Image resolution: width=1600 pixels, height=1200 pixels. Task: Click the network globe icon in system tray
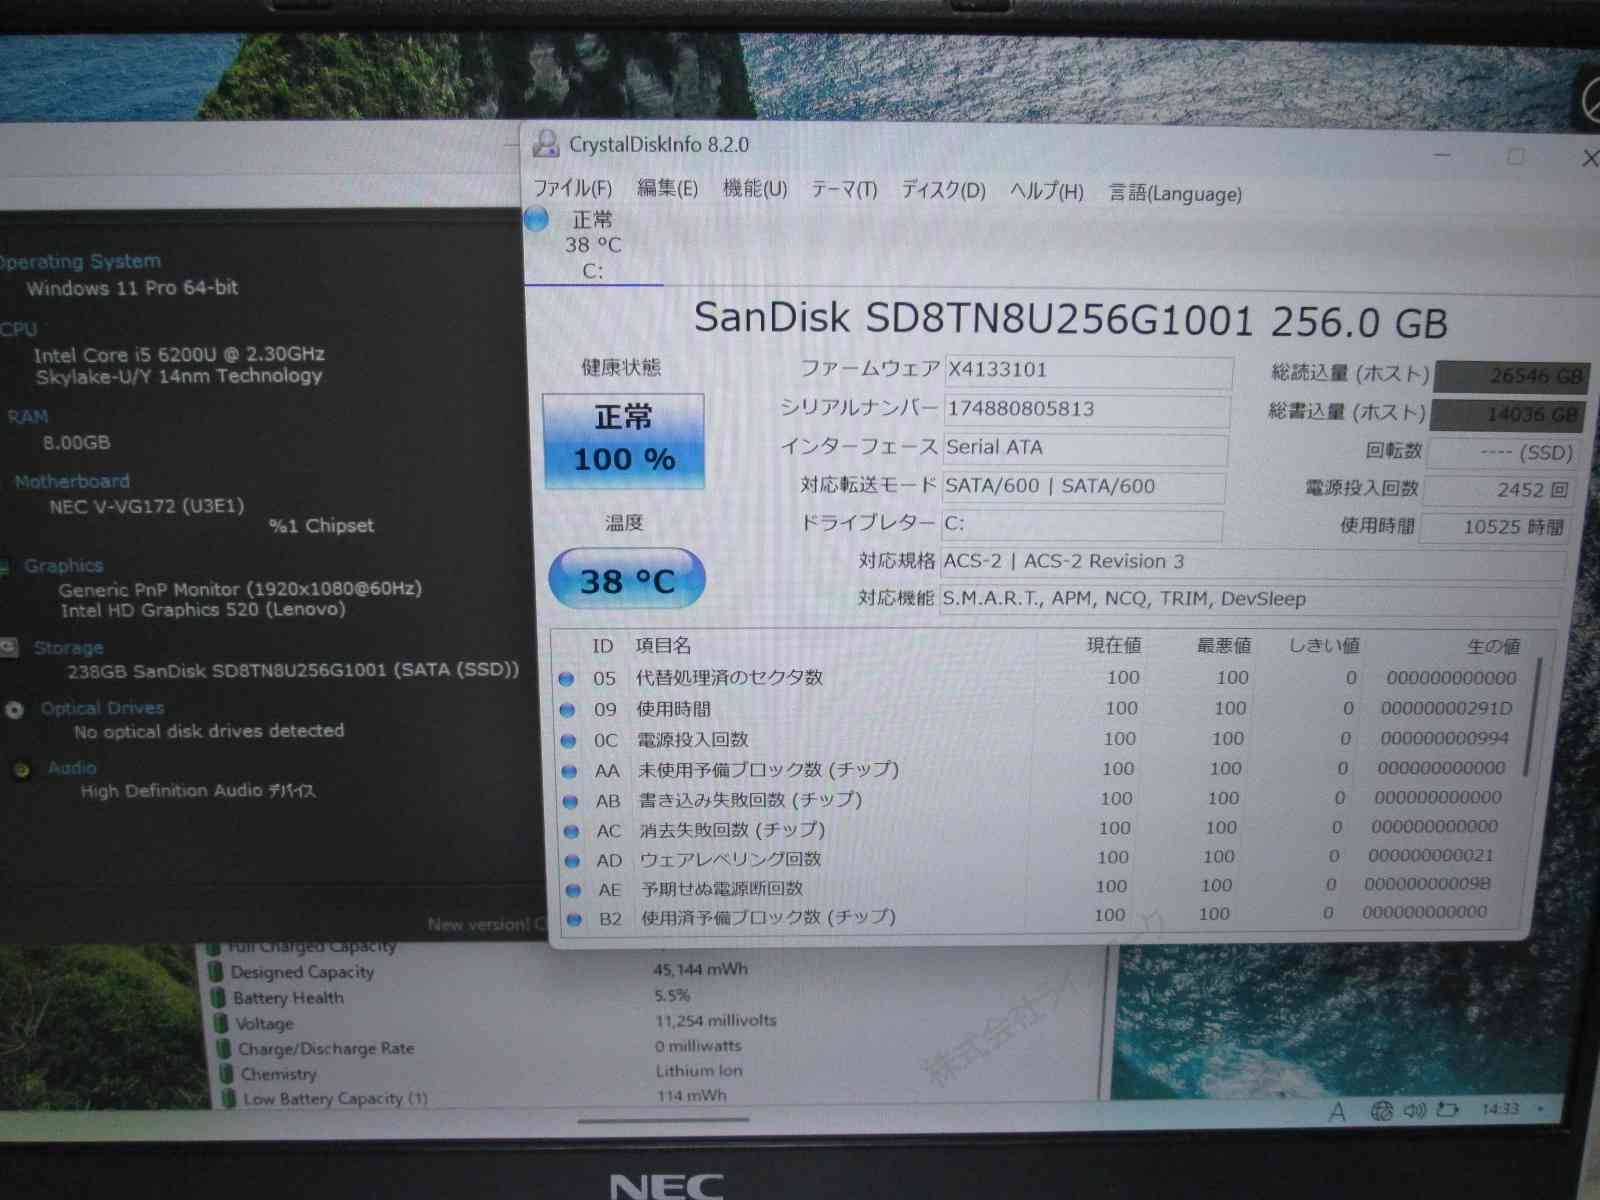point(1381,1111)
